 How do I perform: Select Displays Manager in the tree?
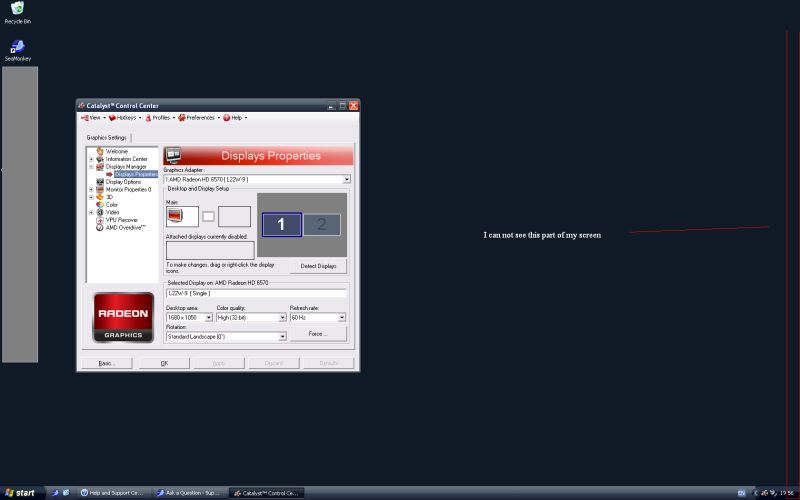click(126, 167)
